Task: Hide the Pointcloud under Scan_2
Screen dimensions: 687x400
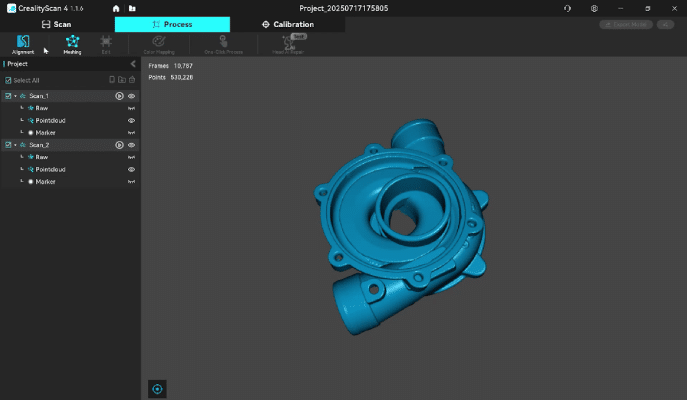Action: pos(131,170)
